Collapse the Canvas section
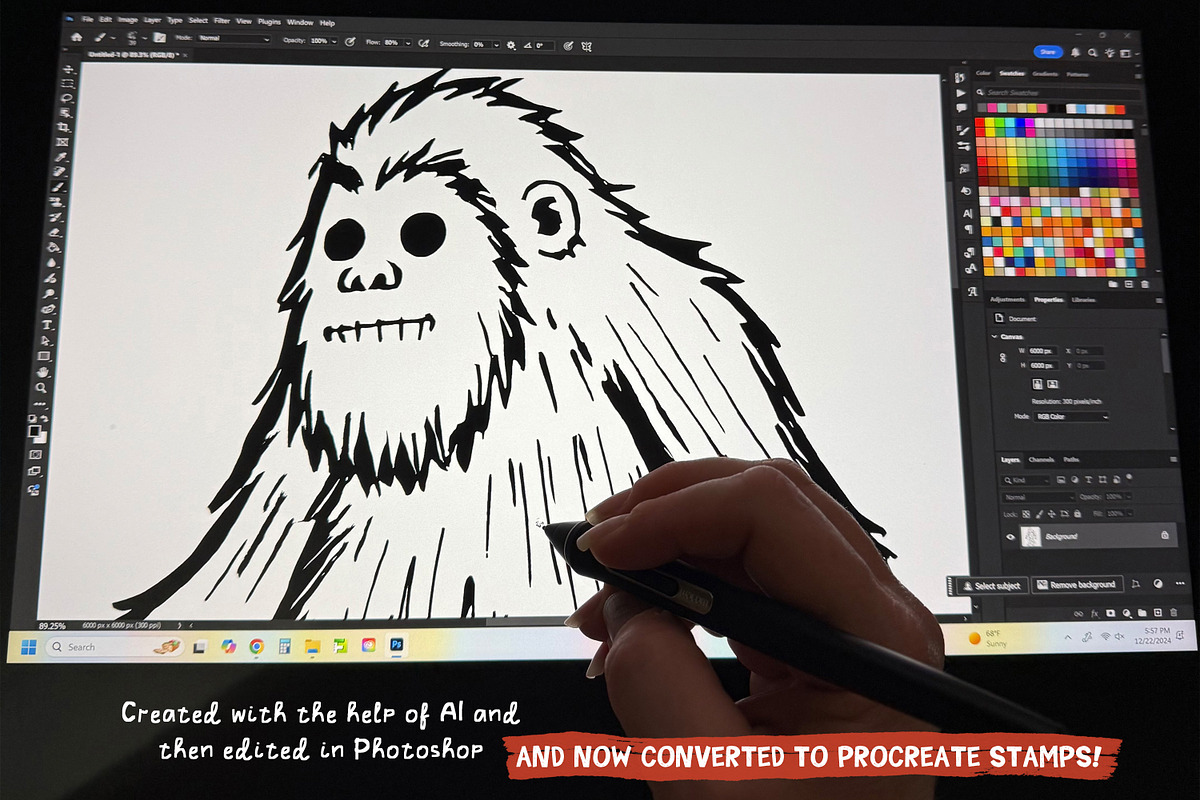 [x=994, y=336]
